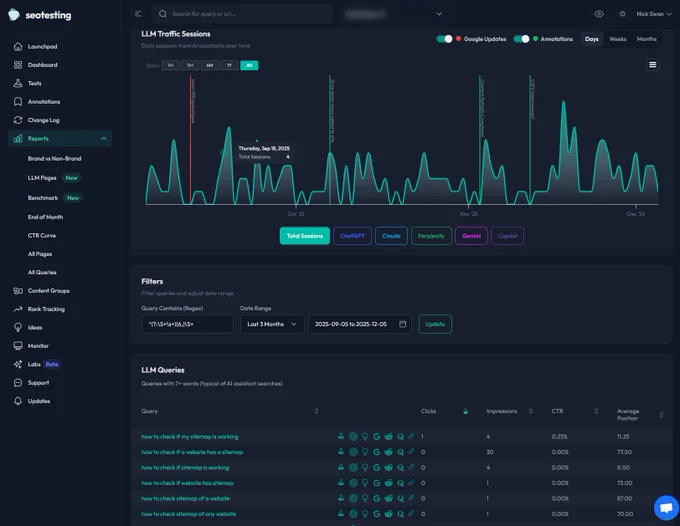Click the sun theme icon in header
680x526 pixels.
[x=622, y=14]
